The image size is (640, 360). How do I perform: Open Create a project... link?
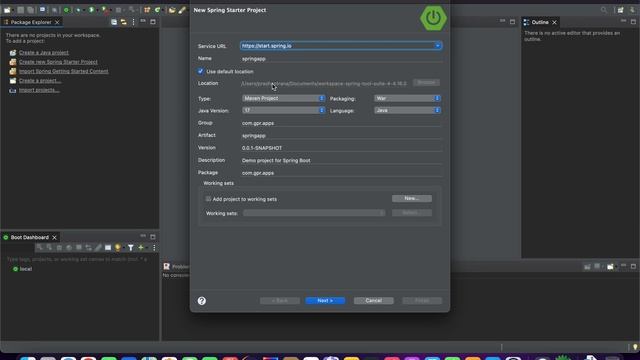tap(40, 81)
